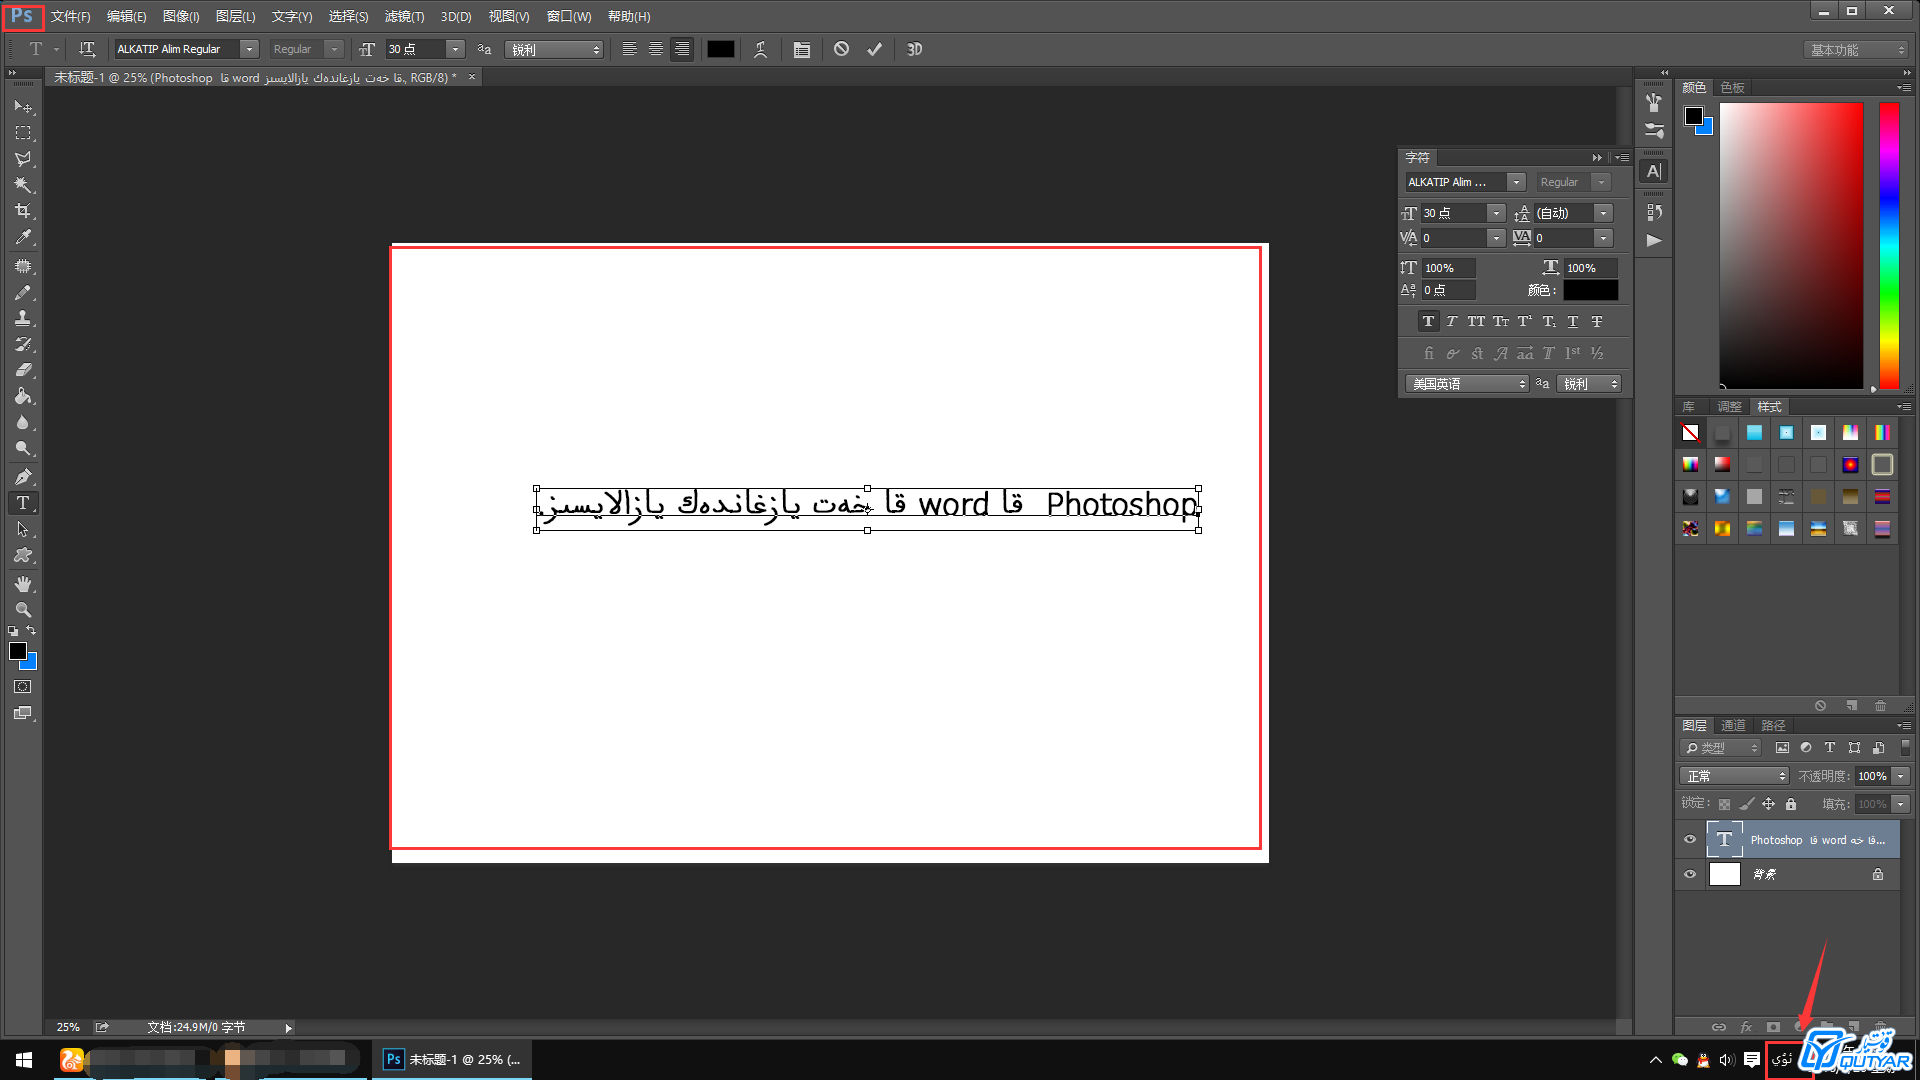Select the Zoom tool in toolbox
The width and height of the screenshot is (1920, 1080).
23,610
